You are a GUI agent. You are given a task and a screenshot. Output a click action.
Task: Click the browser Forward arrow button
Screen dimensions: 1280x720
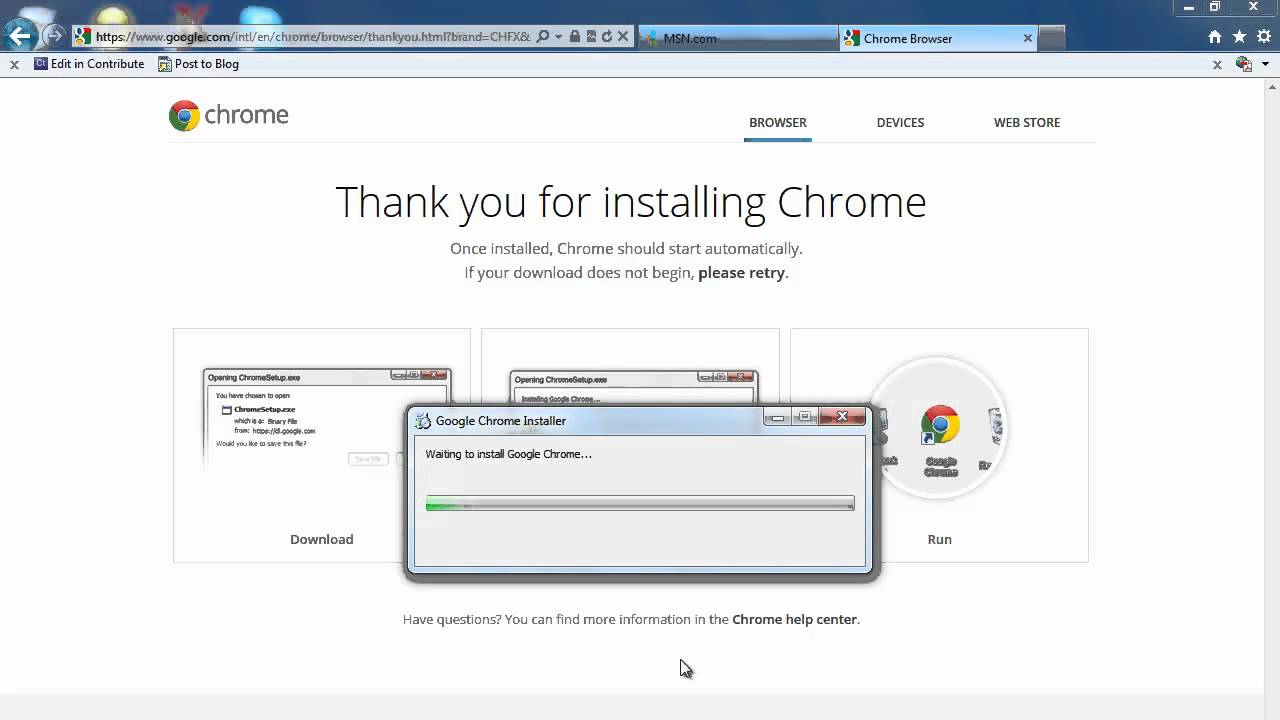[54, 37]
